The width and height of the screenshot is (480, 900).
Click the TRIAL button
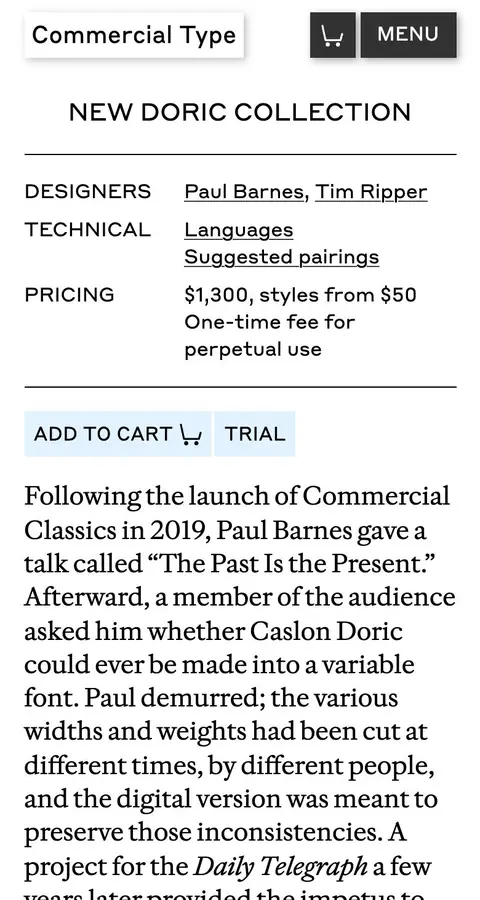254,434
